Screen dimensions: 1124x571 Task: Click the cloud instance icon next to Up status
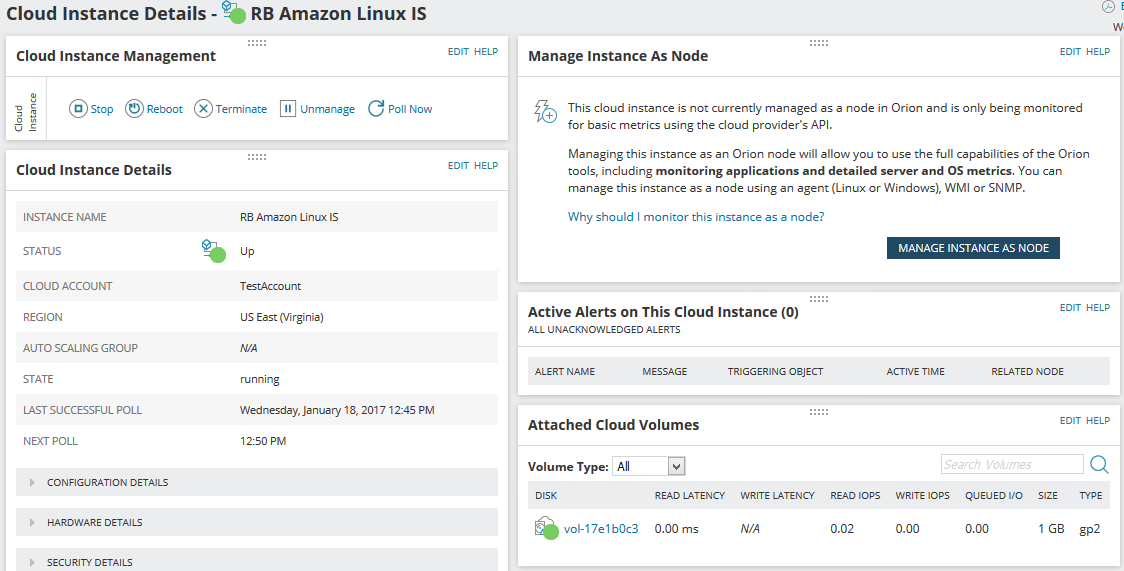tap(214, 251)
